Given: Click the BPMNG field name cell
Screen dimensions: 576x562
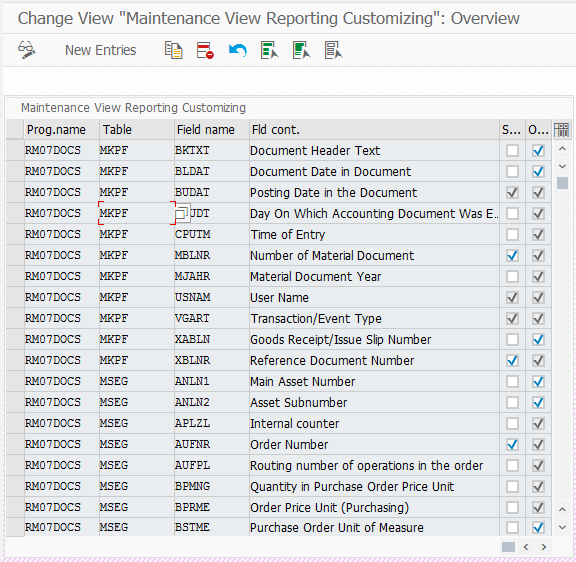Looking at the screenshot, I should tap(212, 486).
